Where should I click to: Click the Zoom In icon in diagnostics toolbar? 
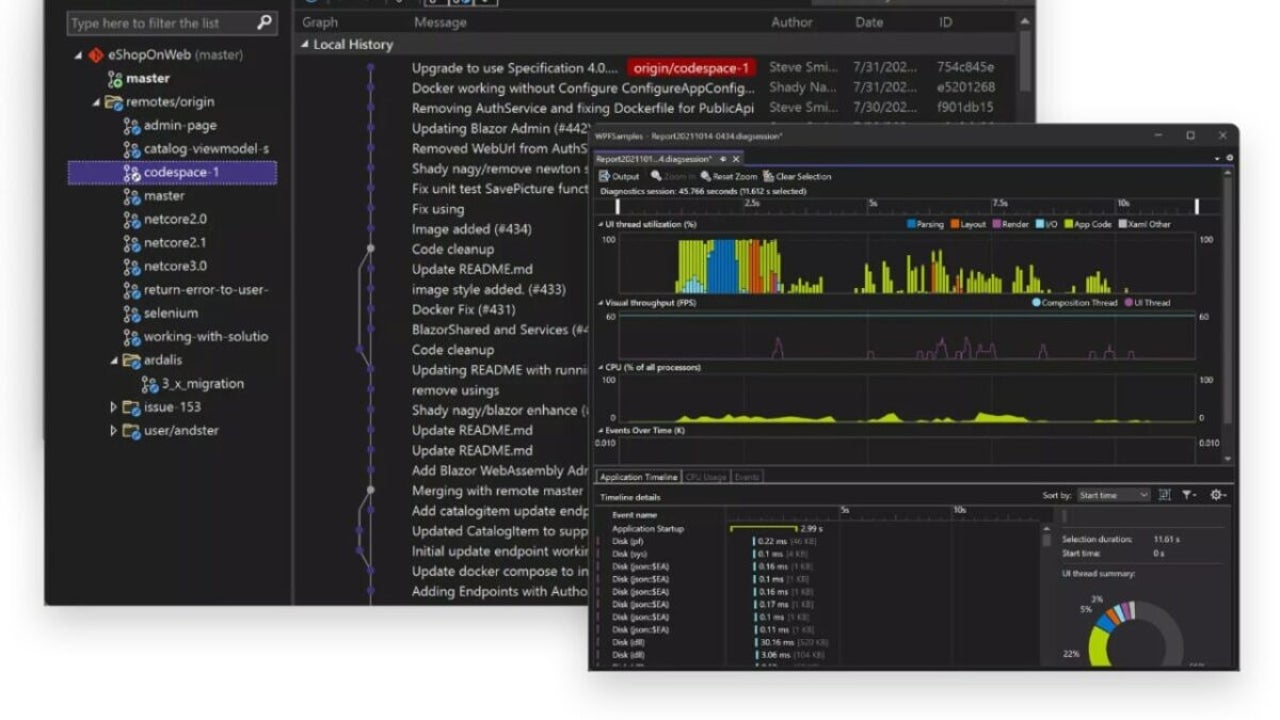656,177
